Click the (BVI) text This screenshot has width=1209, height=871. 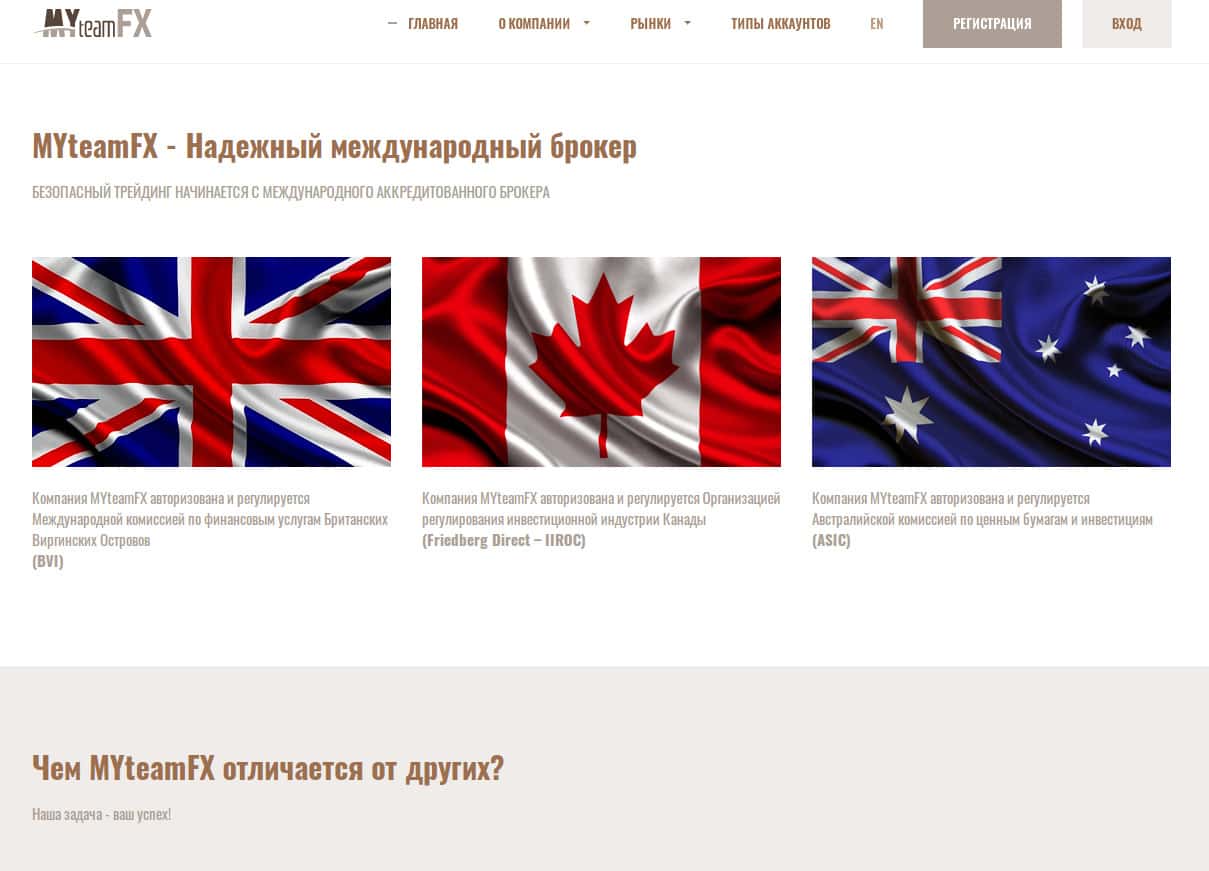click(x=48, y=561)
